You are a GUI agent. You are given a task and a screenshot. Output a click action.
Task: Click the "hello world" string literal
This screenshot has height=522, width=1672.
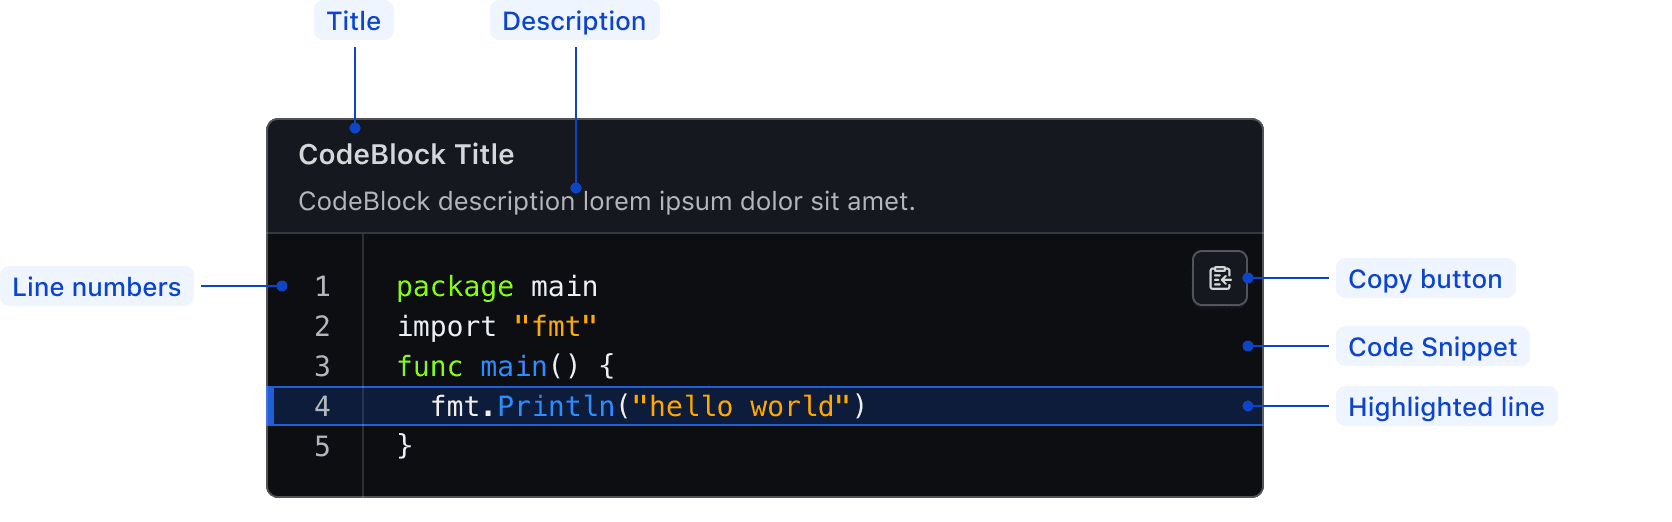coord(740,407)
